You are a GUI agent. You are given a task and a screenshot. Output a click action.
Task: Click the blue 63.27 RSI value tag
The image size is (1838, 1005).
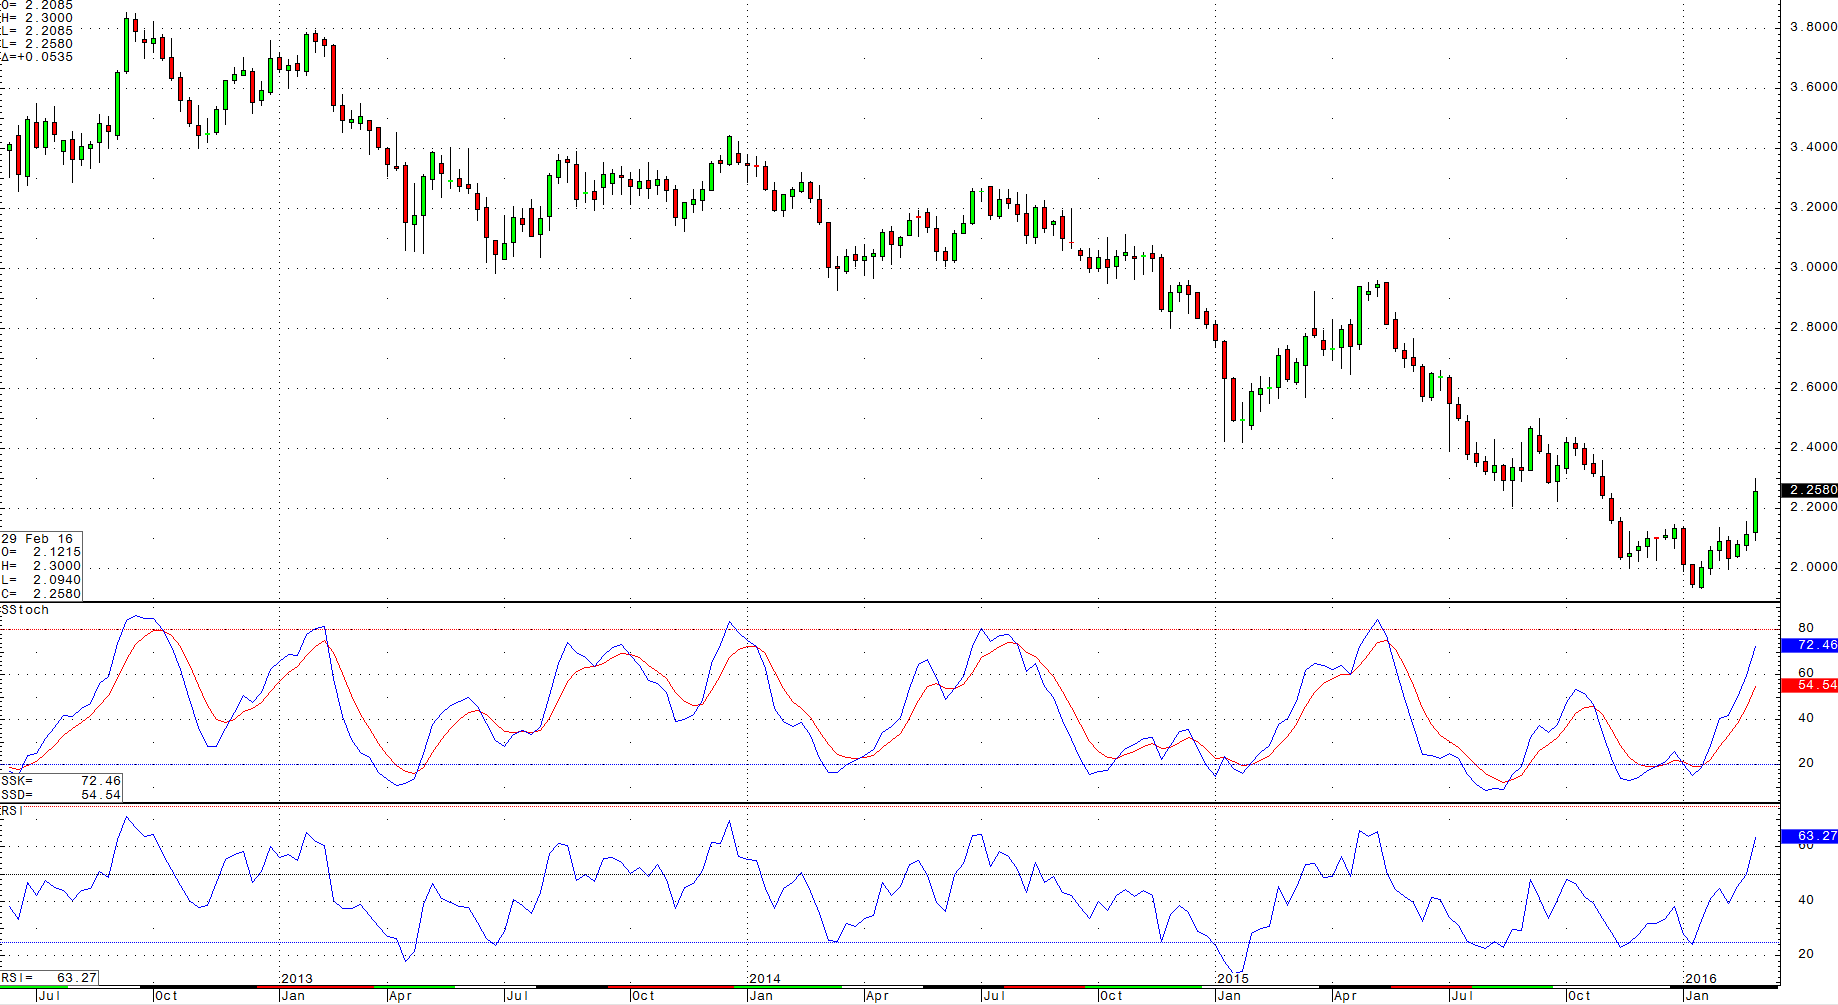pyautogui.click(x=1810, y=836)
